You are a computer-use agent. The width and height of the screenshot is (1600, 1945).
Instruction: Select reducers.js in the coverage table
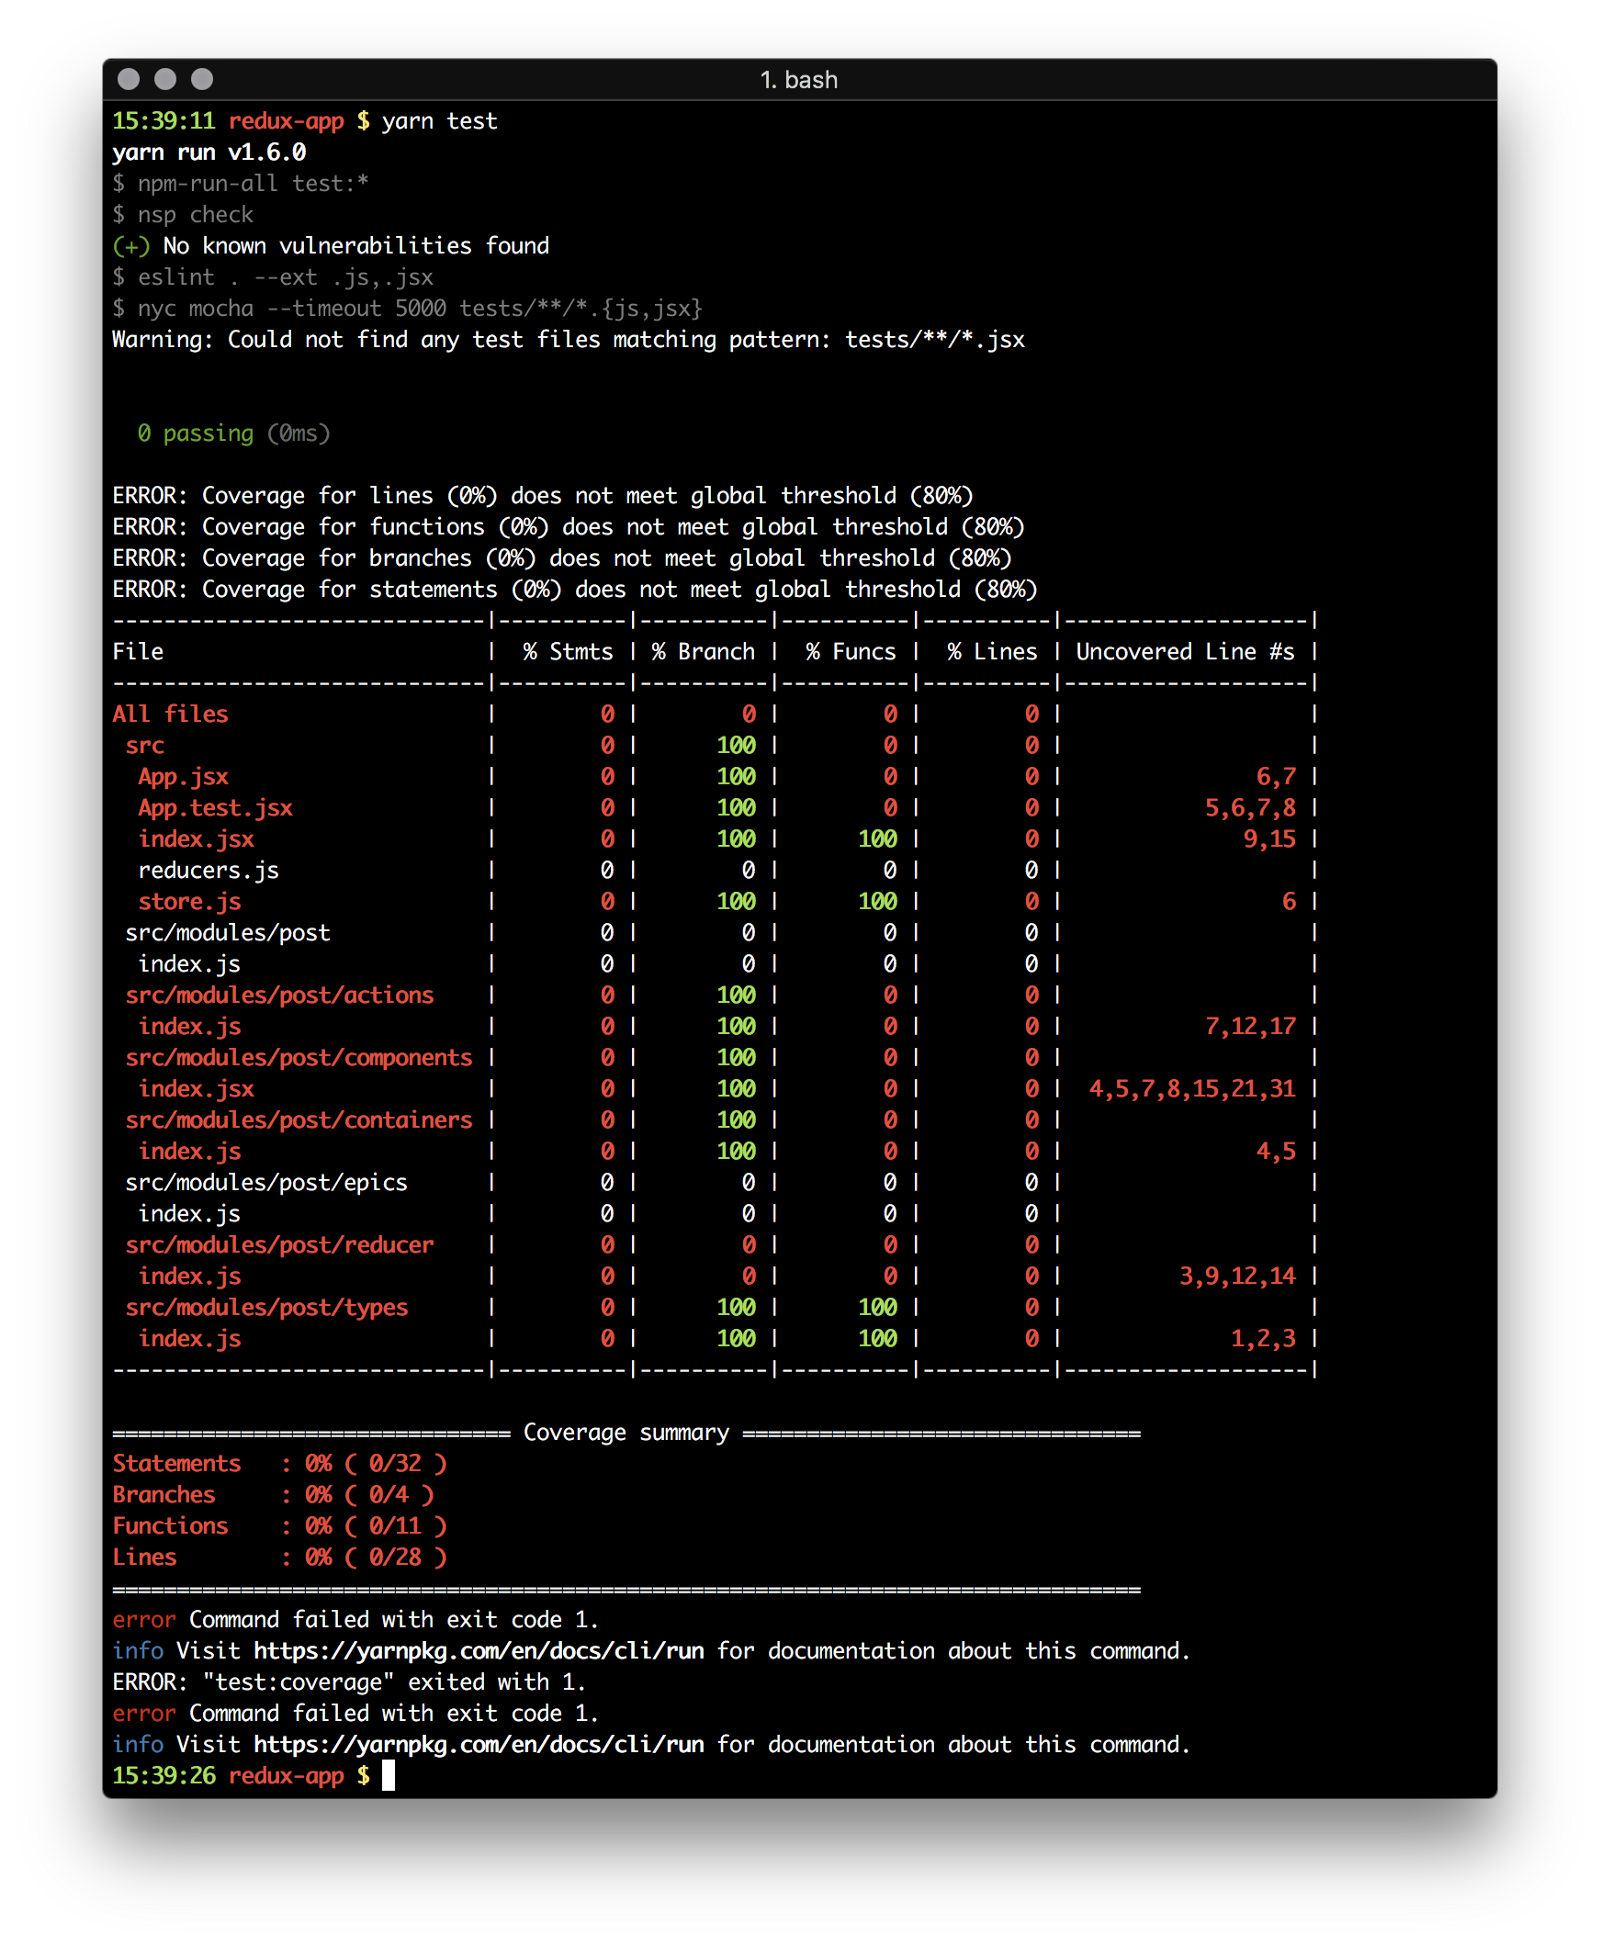pos(208,871)
